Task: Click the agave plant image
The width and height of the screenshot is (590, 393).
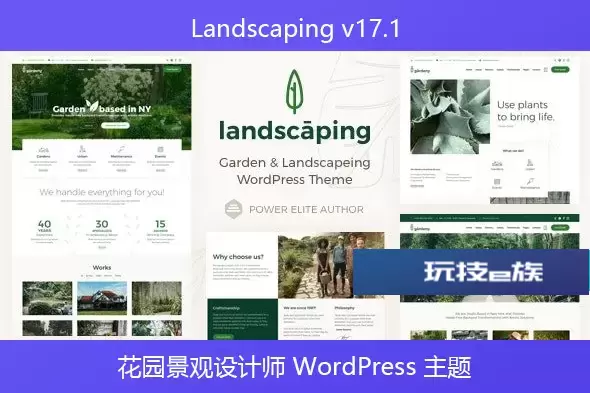Action: pos(450,116)
